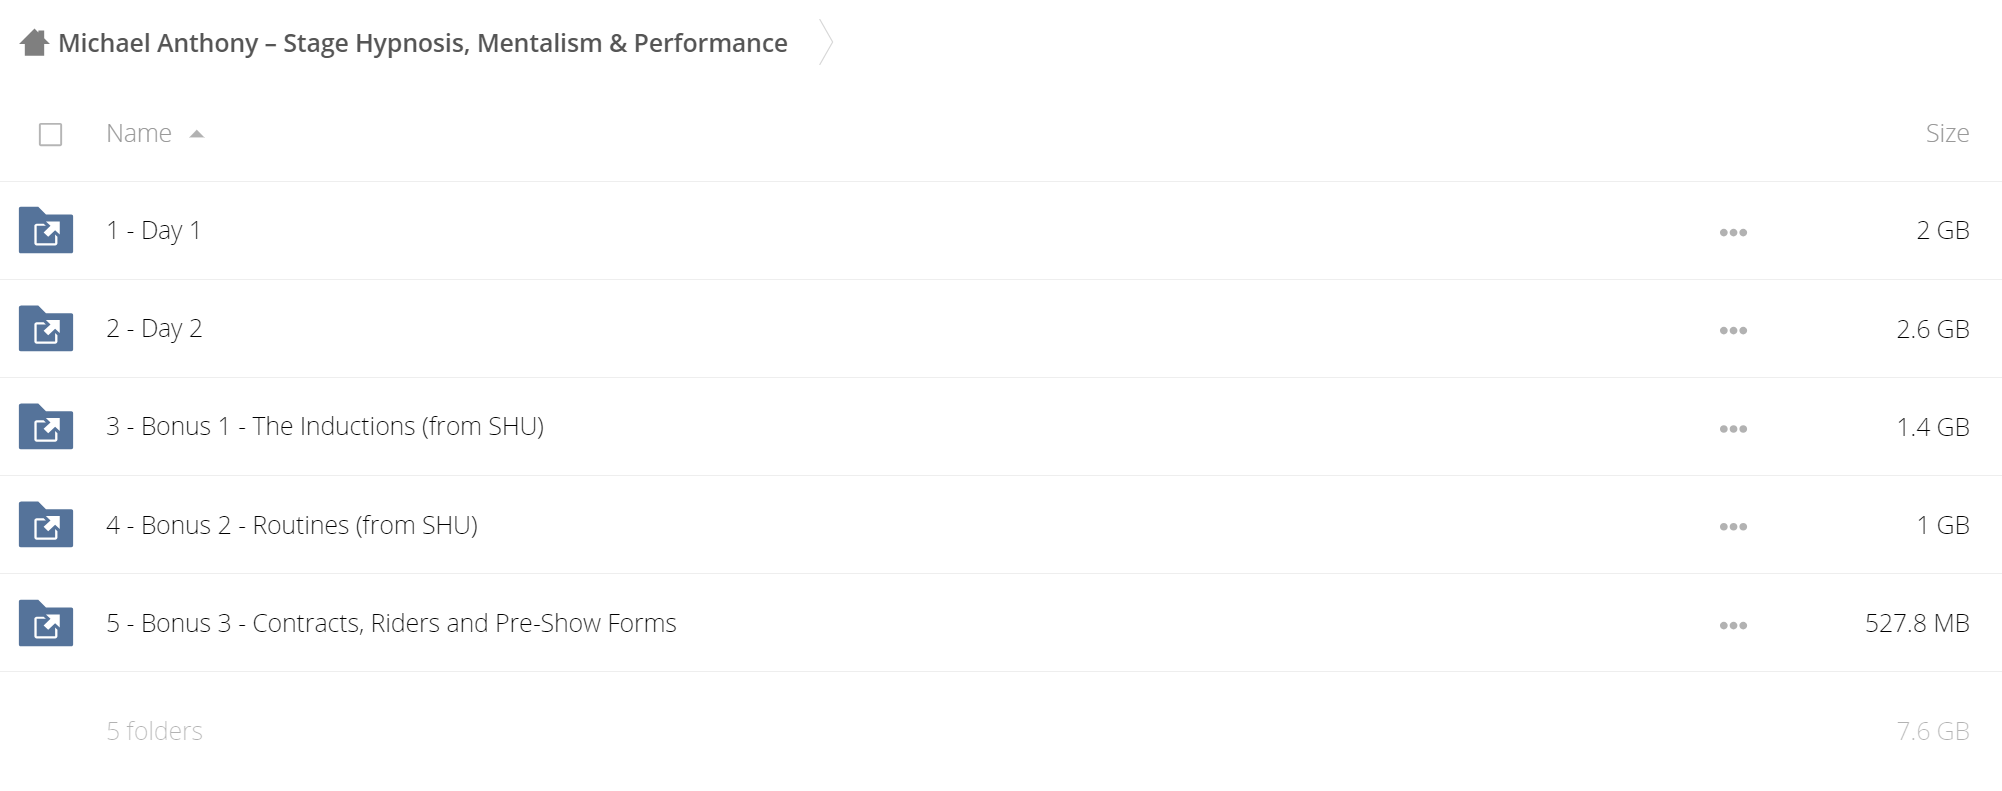Click the shared folder icon for Day 2
Screen dimensions: 2002x791
pos(46,328)
